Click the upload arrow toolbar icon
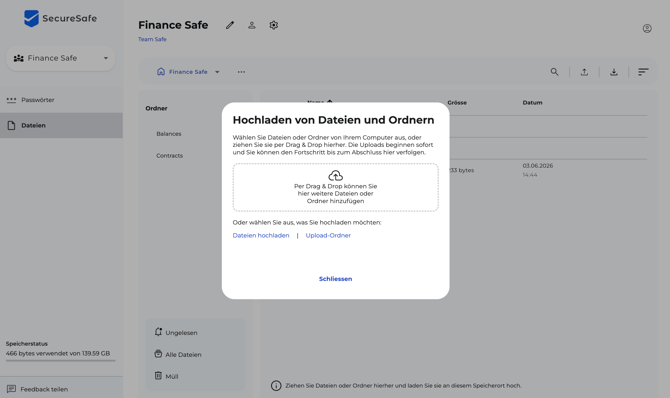This screenshot has width=670, height=398. (584, 72)
